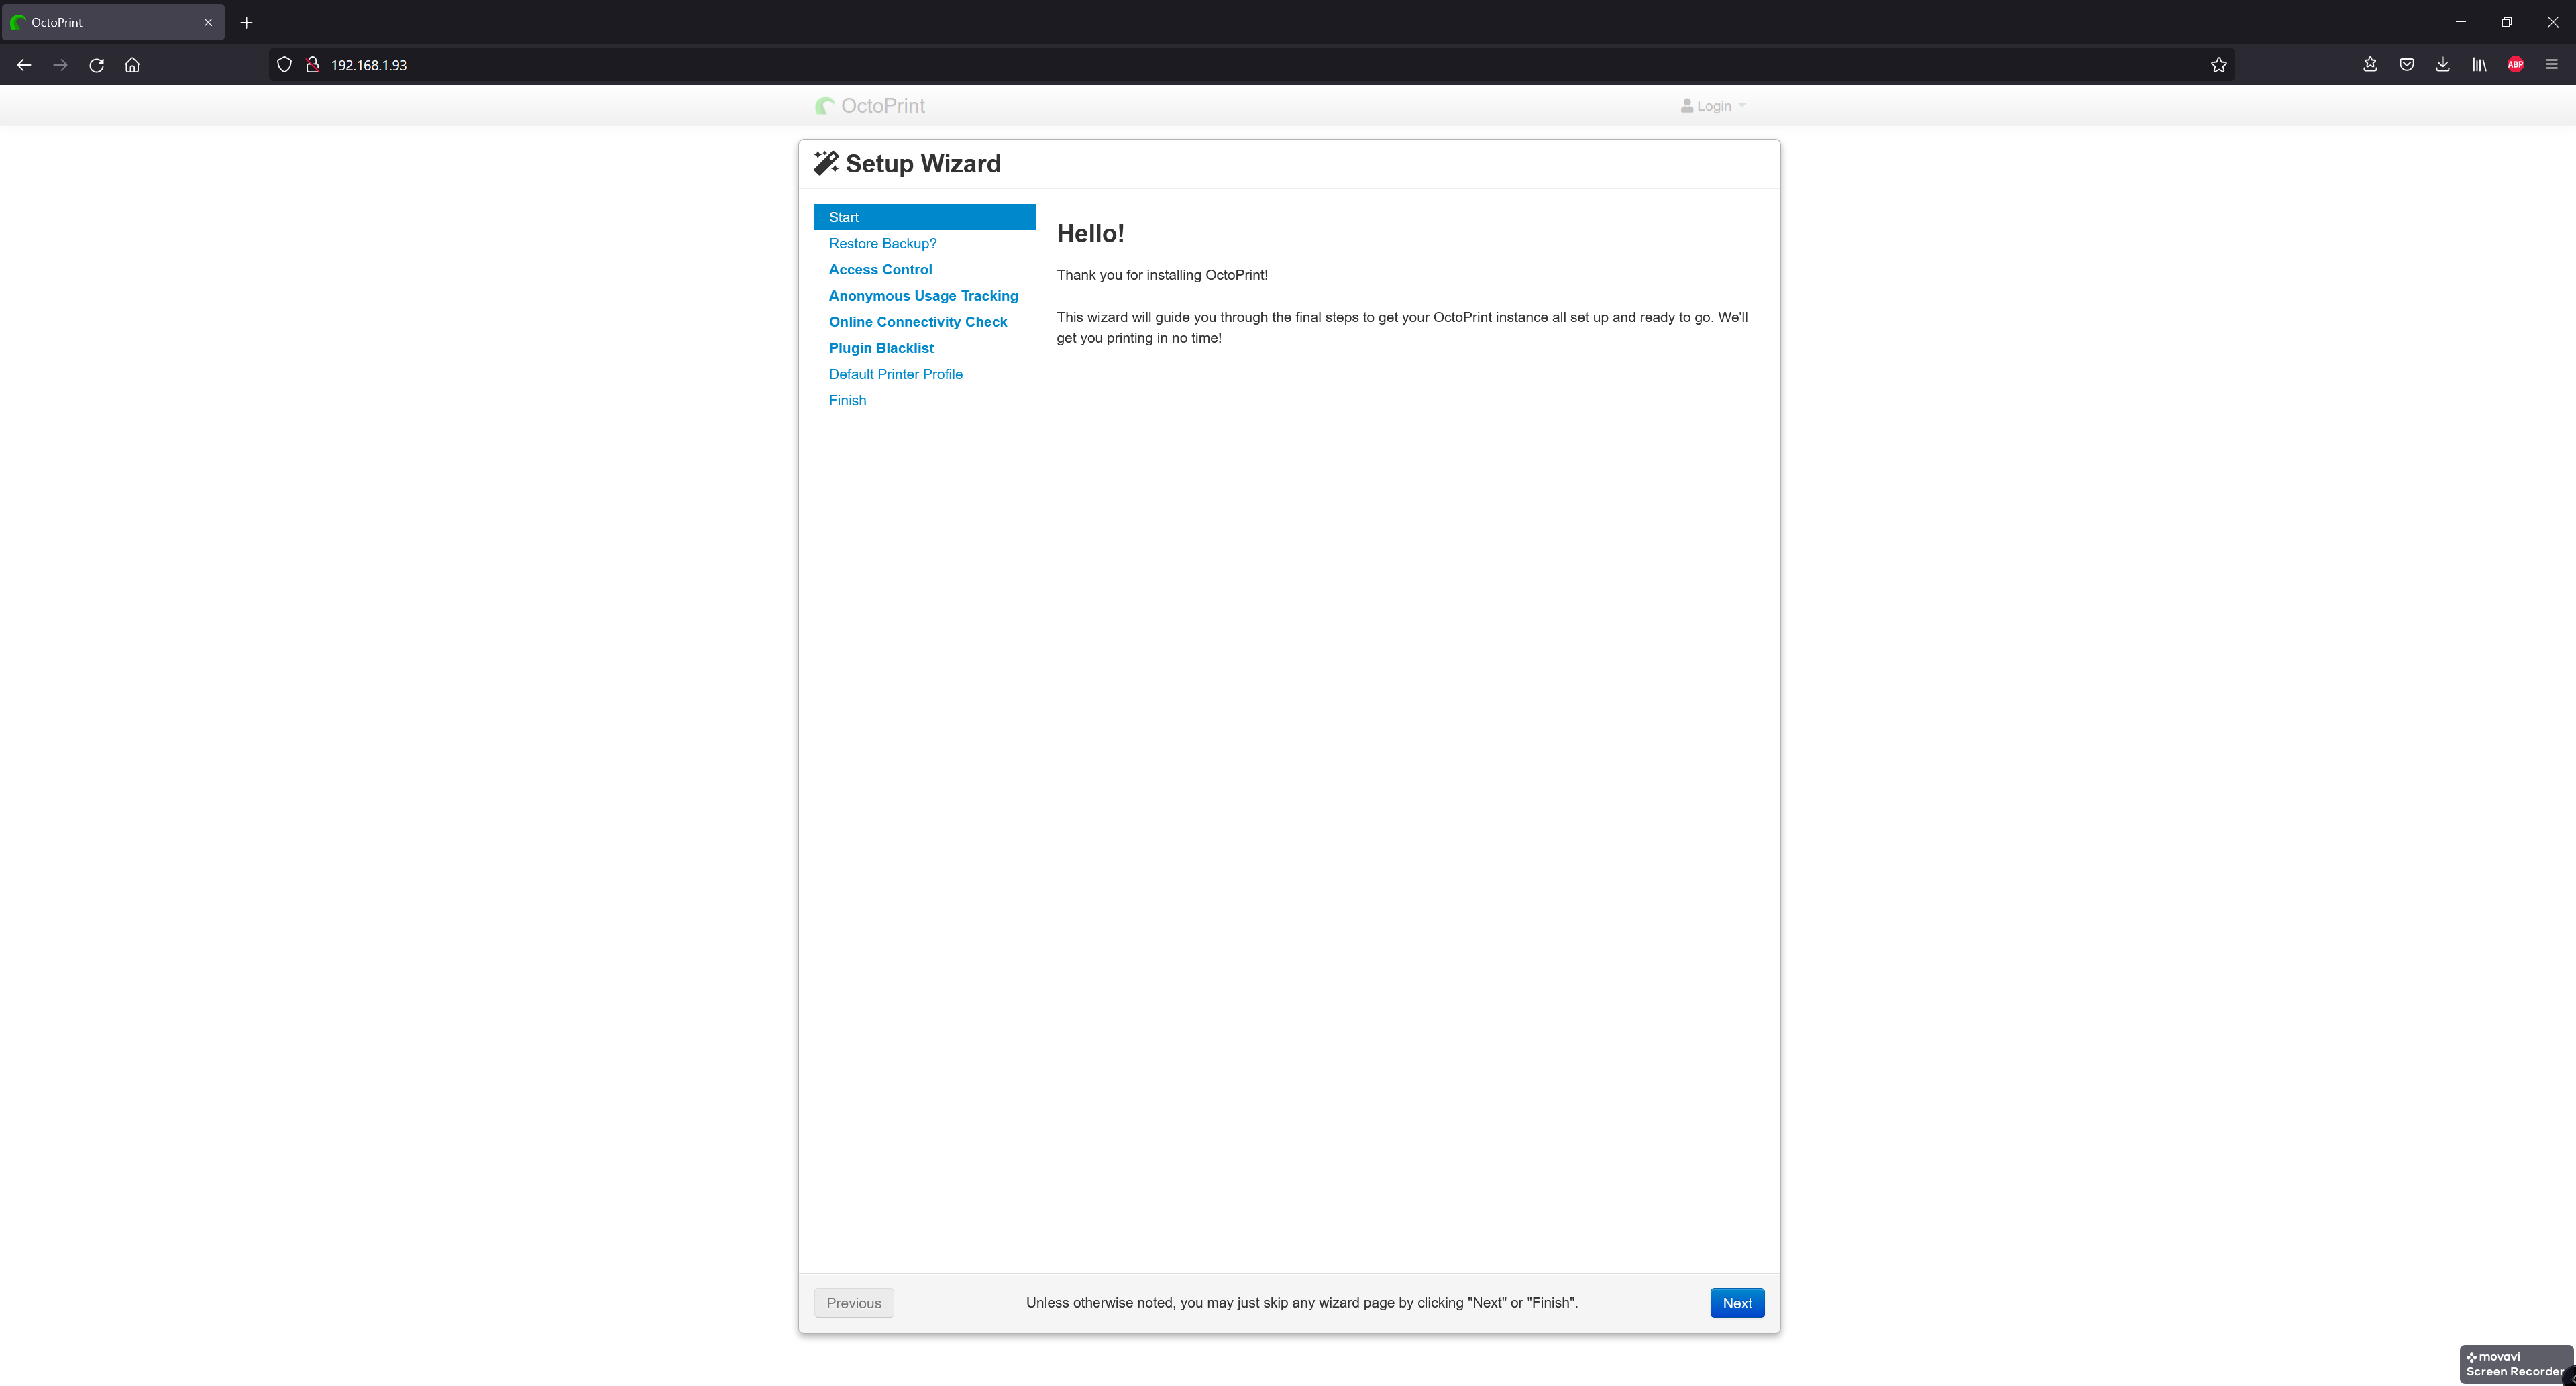The height and width of the screenshot is (1386, 2576).
Task: Click the OctoPrint logo in navbar
Action: 870,106
